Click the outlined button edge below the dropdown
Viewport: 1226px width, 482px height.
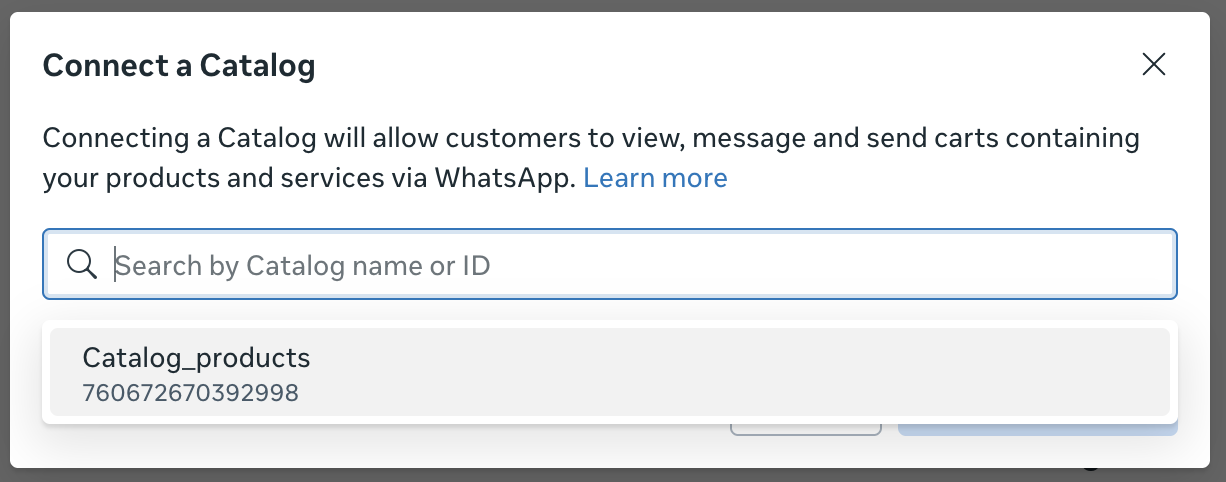[x=805, y=431]
